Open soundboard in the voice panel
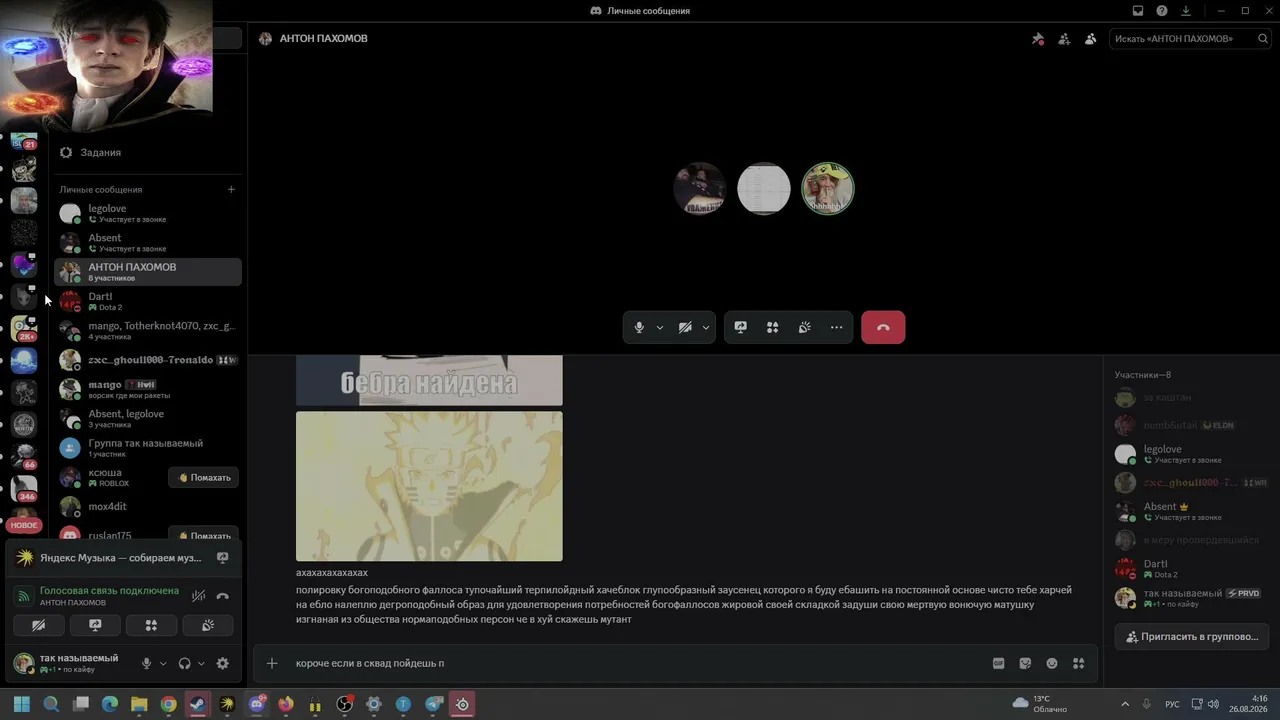Image resolution: width=1280 pixels, height=720 pixels. click(208, 625)
